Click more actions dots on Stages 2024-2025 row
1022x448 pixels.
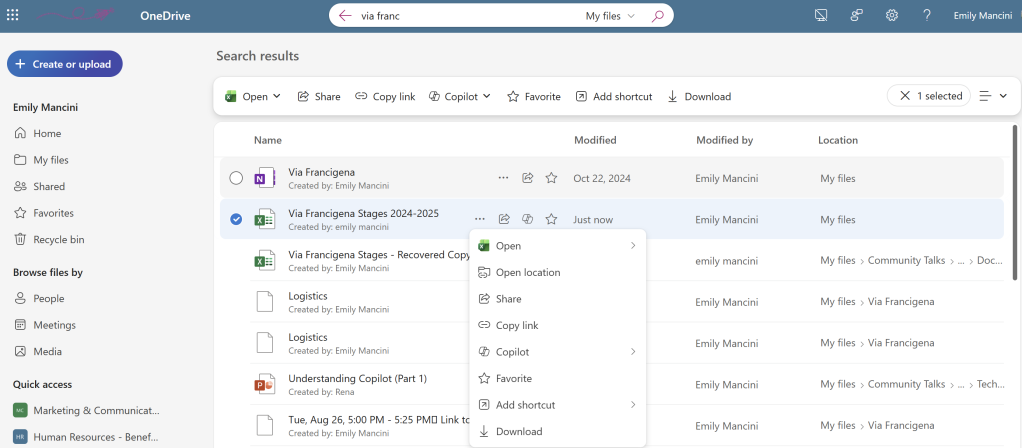[480, 219]
